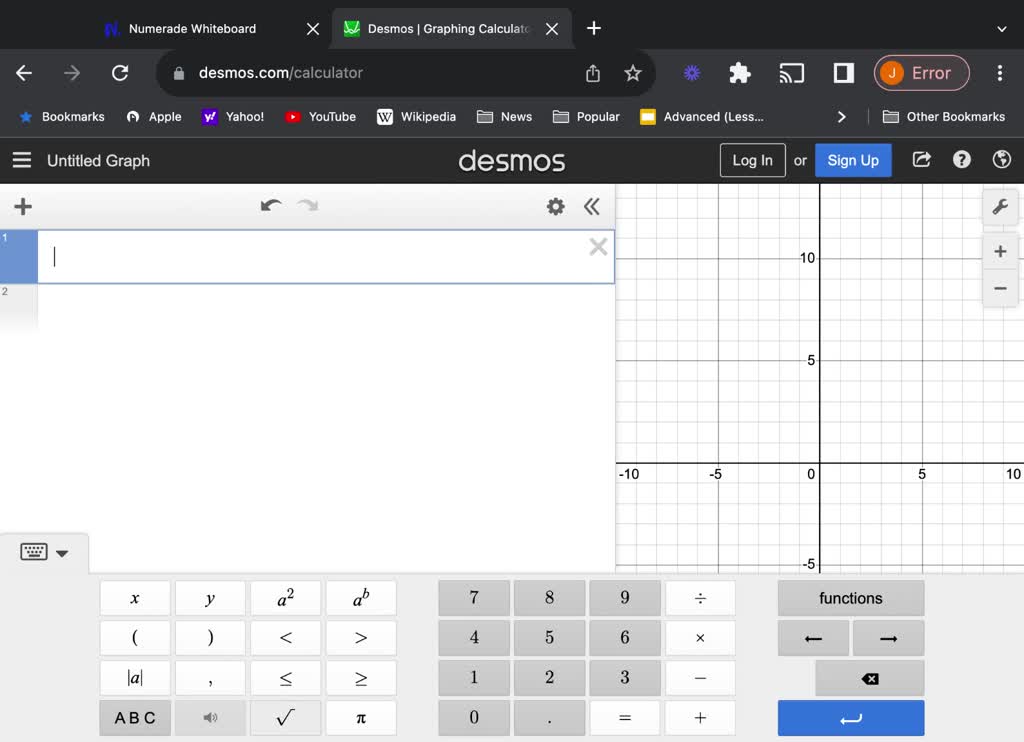The height and width of the screenshot is (742, 1024).
Task: Rename the Untitled Graph title
Action: click(x=98, y=161)
